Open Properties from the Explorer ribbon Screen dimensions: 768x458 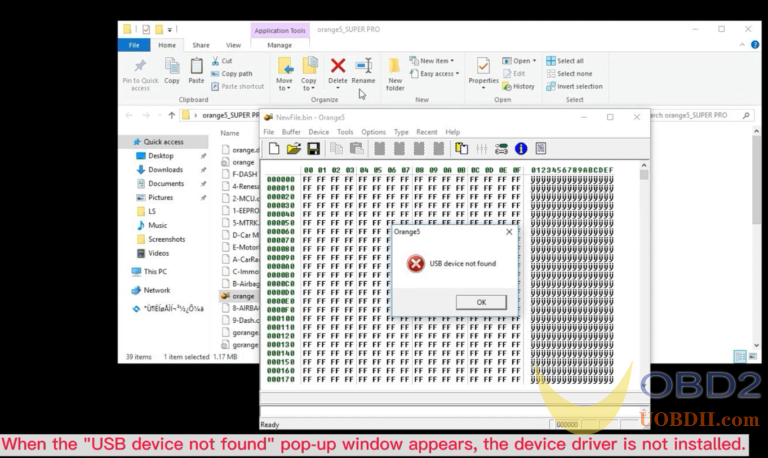[483, 71]
